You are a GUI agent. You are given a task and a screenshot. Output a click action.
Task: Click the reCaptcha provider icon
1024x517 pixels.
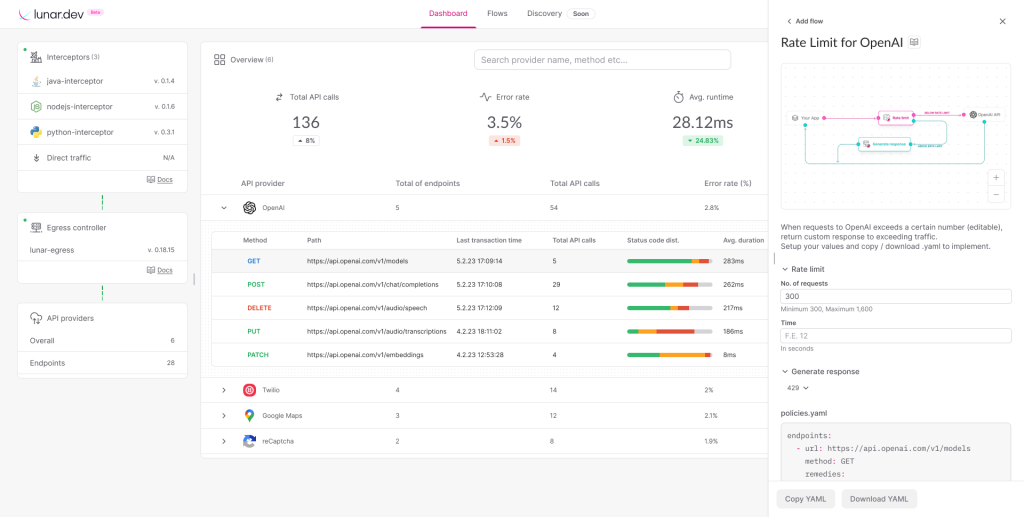point(249,441)
